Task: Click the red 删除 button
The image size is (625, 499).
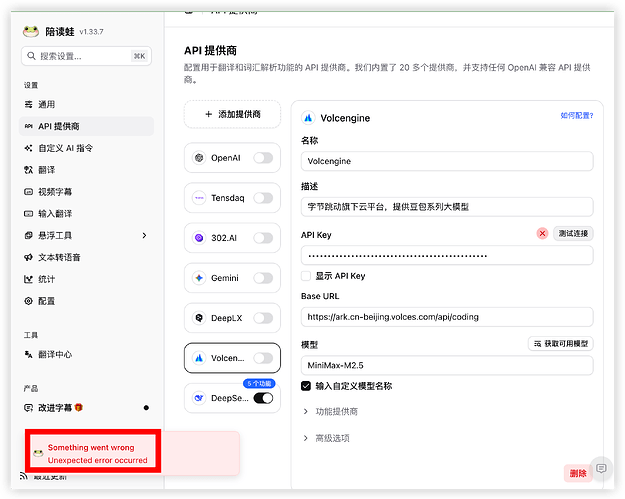Action: click(578, 473)
